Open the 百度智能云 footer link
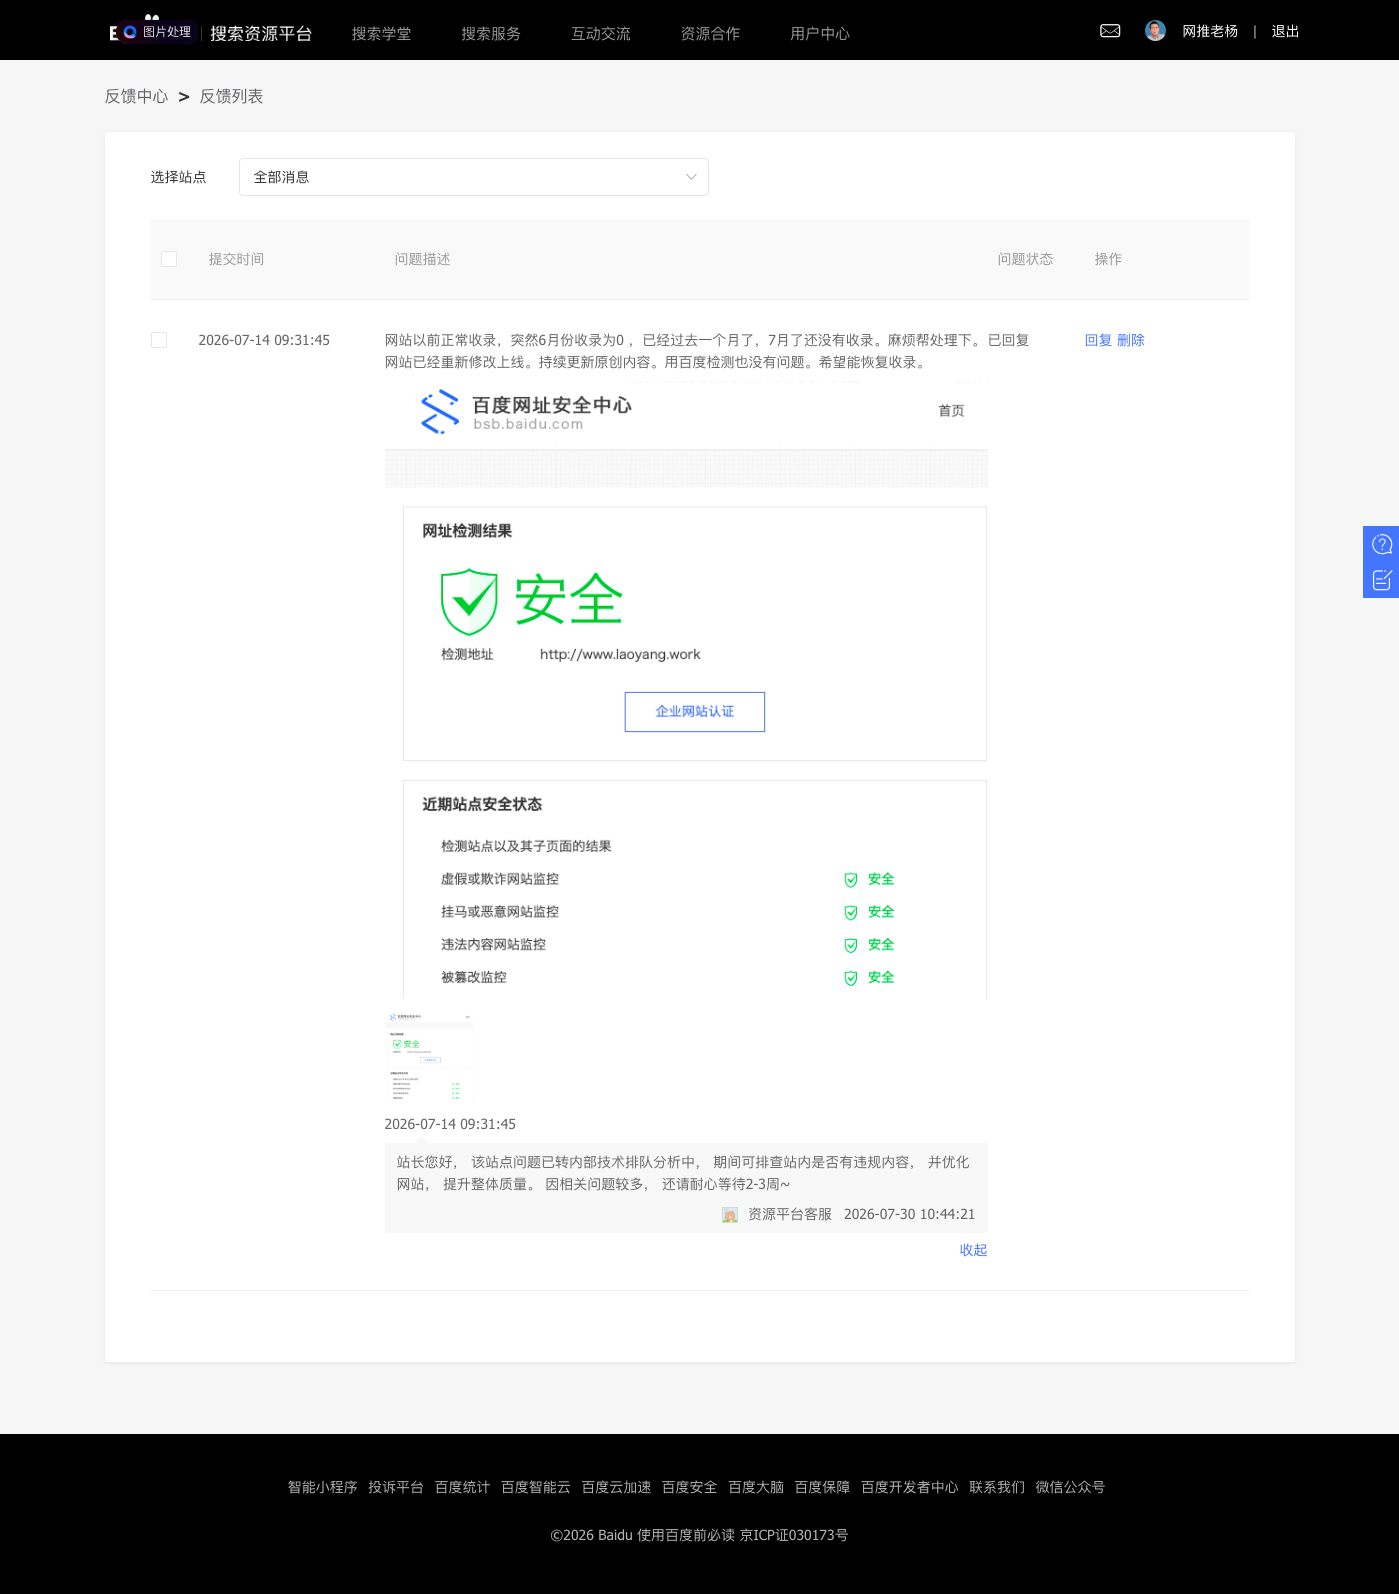The image size is (1399, 1594). (x=536, y=1487)
